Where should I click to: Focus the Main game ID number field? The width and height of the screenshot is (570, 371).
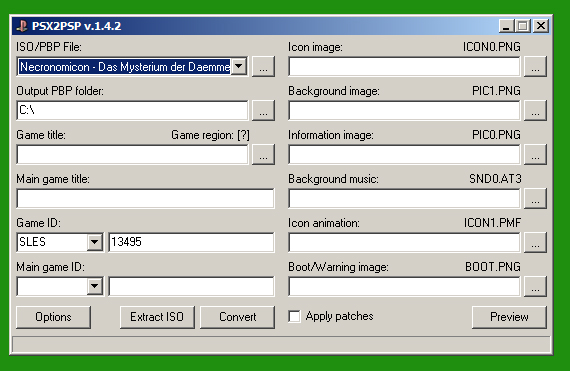(x=191, y=286)
